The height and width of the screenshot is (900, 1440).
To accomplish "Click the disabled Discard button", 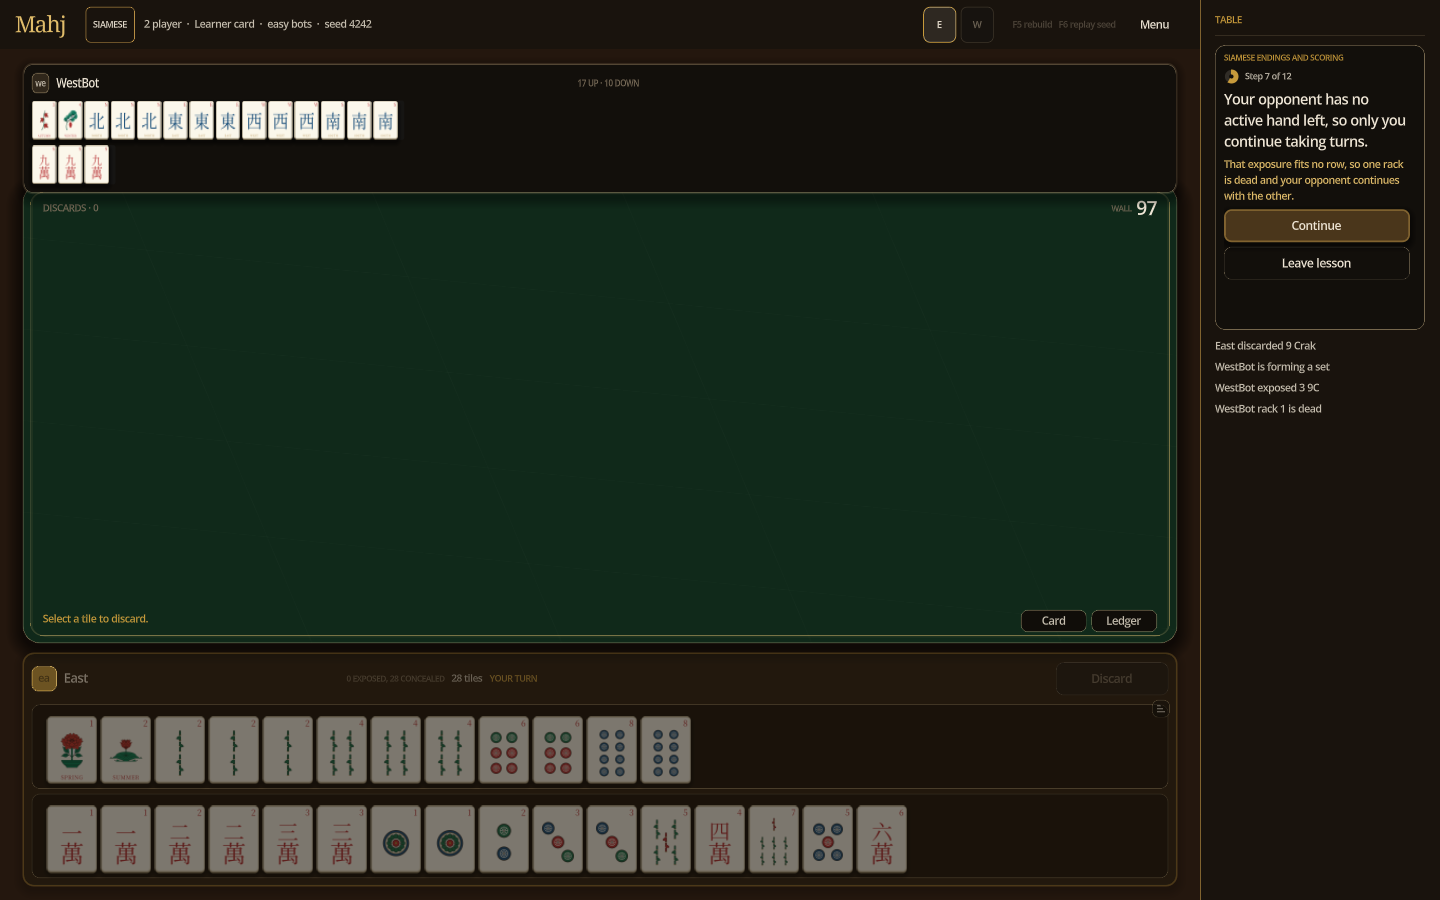I will pos(1112,679).
